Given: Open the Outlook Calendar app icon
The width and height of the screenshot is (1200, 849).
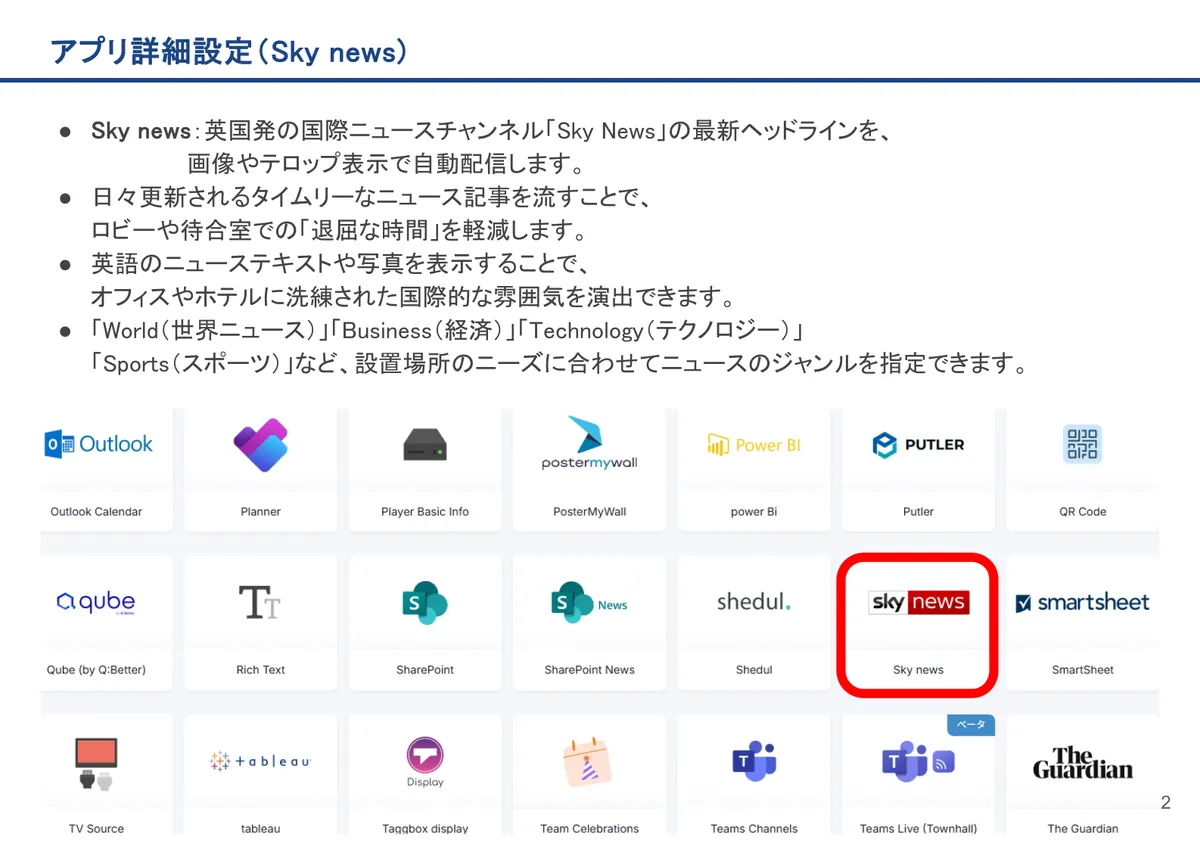Looking at the screenshot, I should 98,444.
